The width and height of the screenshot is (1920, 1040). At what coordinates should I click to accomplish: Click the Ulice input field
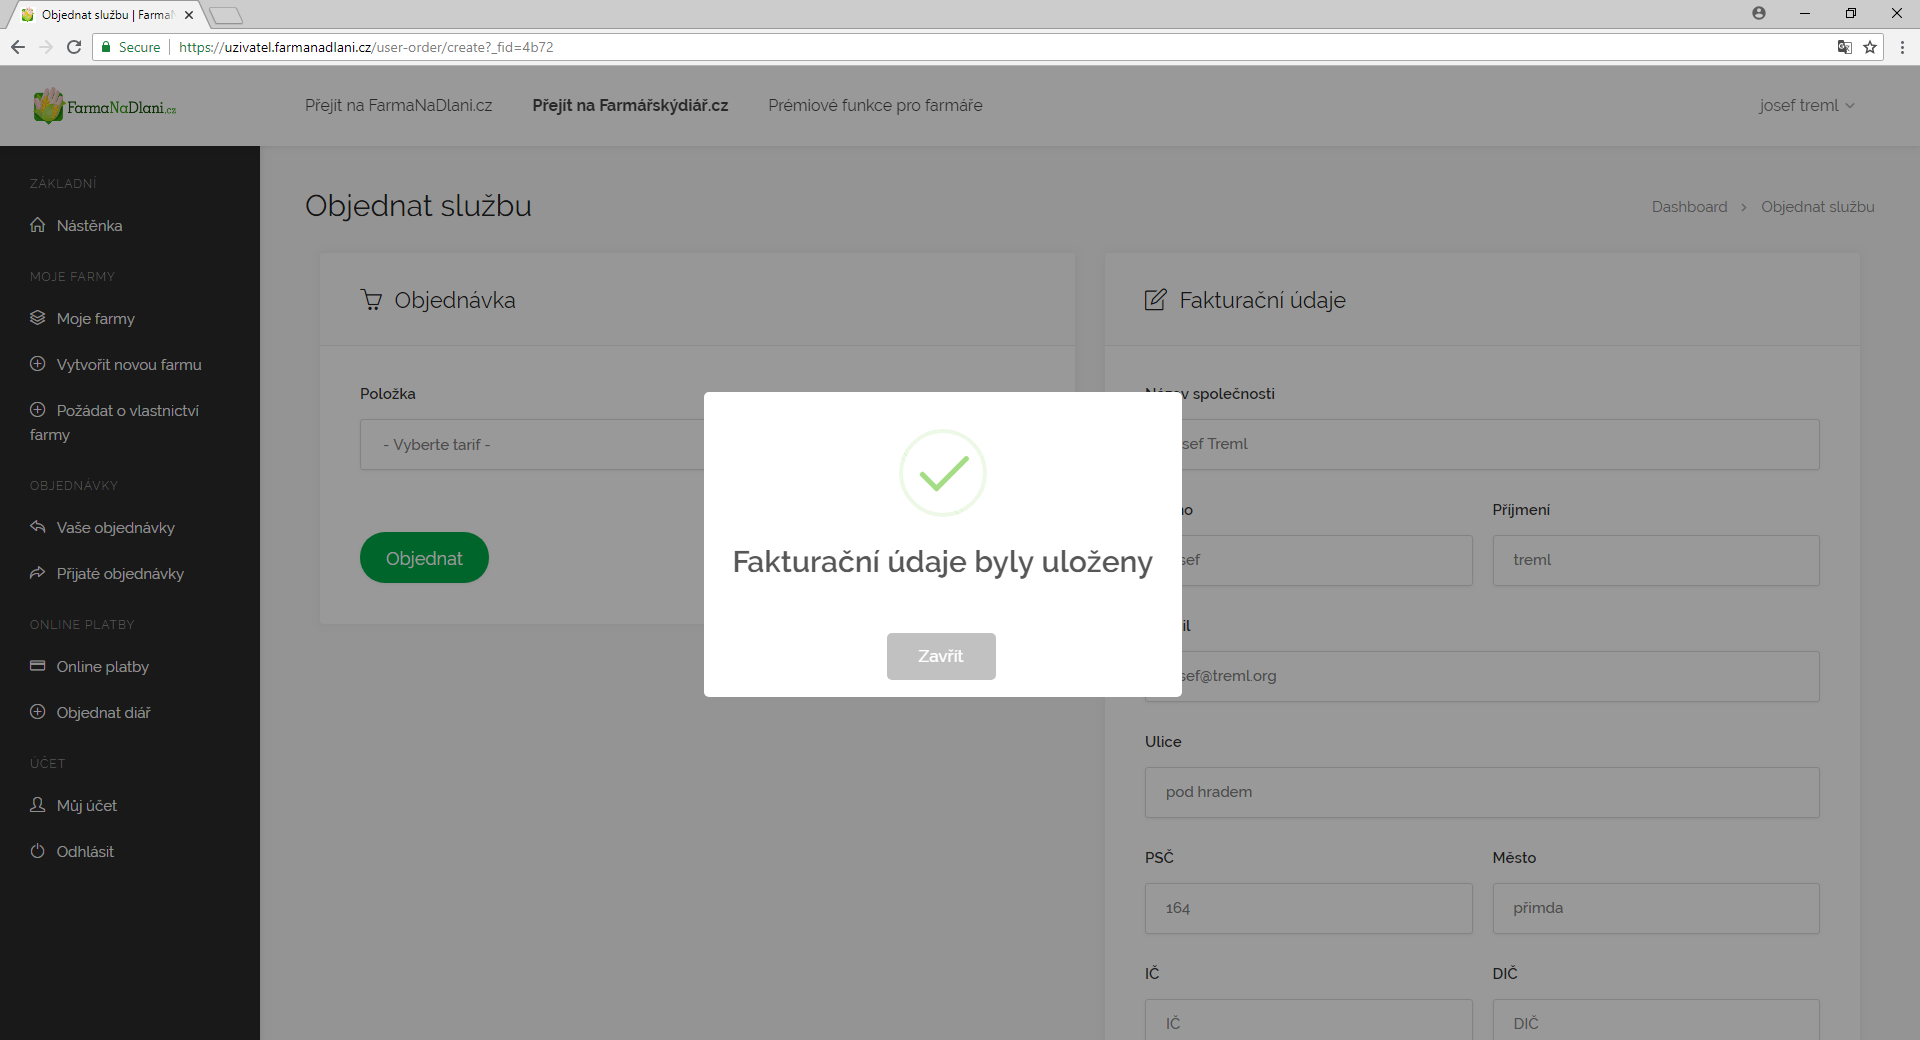(x=1481, y=792)
